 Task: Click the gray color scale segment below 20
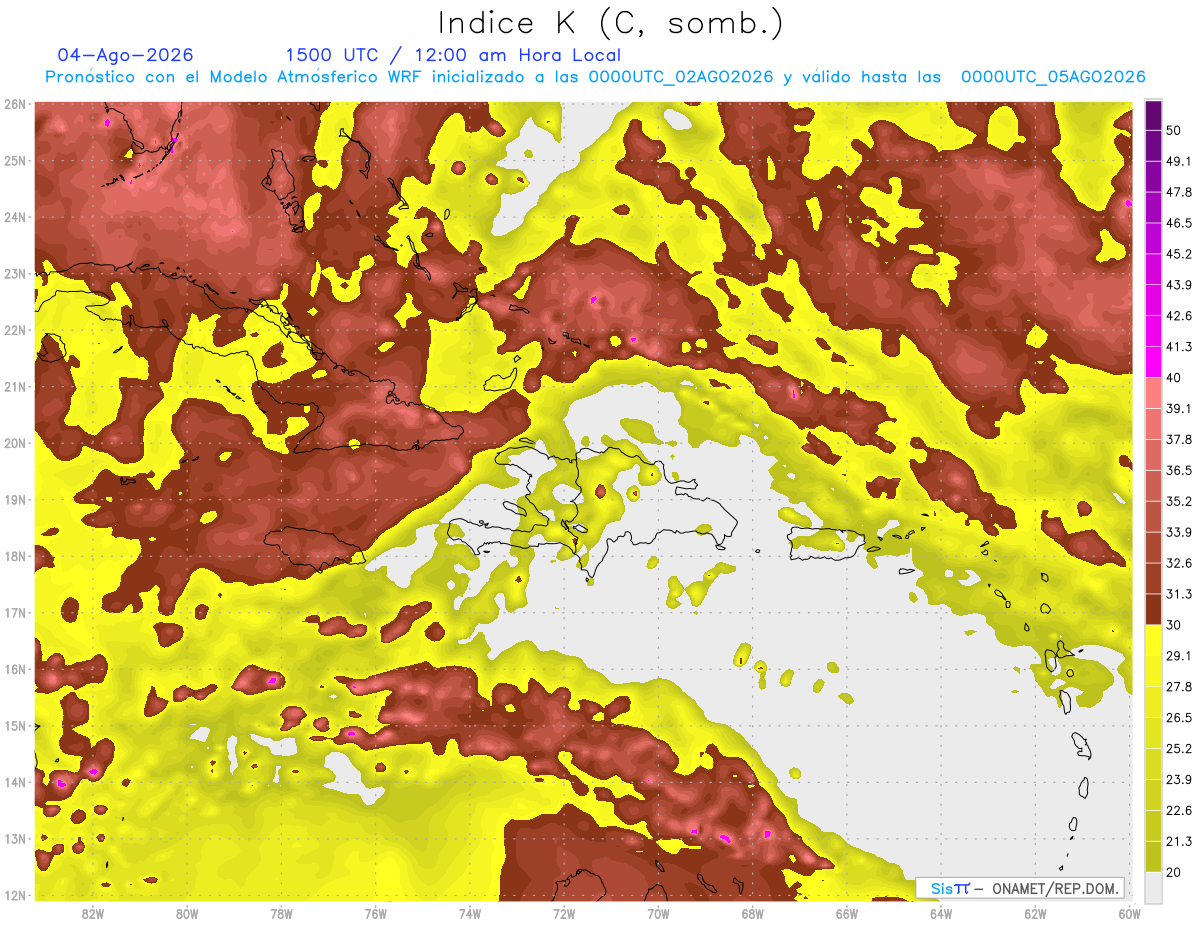point(1154,886)
